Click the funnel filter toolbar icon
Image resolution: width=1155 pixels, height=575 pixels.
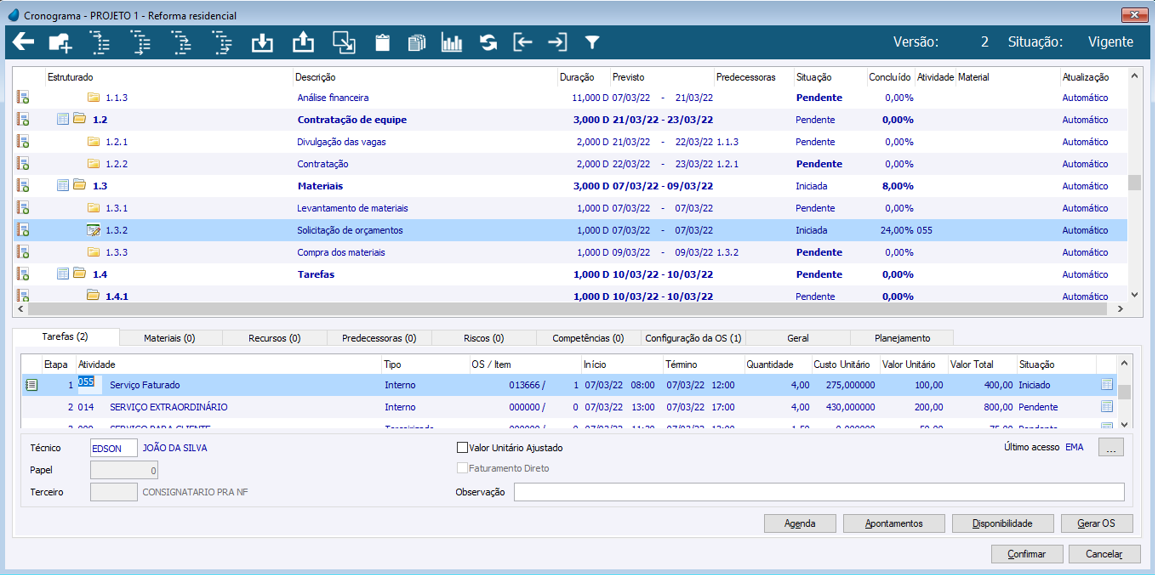click(592, 43)
